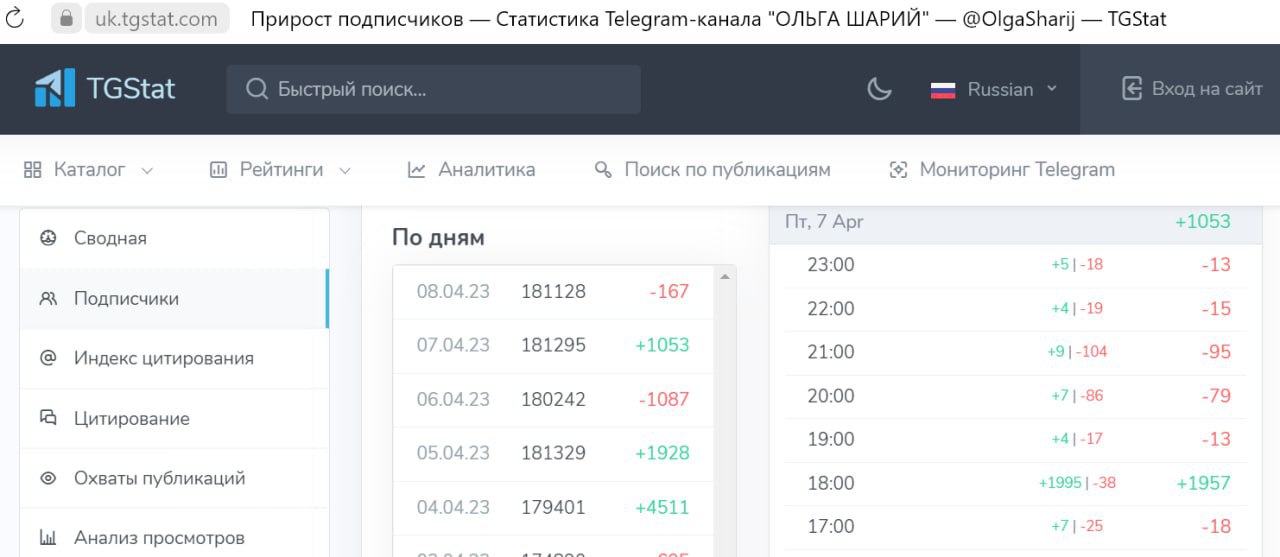This screenshot has height=557, width=1280.
Task: Click the 20:00 hourly row
Action: coord(1015,396)
